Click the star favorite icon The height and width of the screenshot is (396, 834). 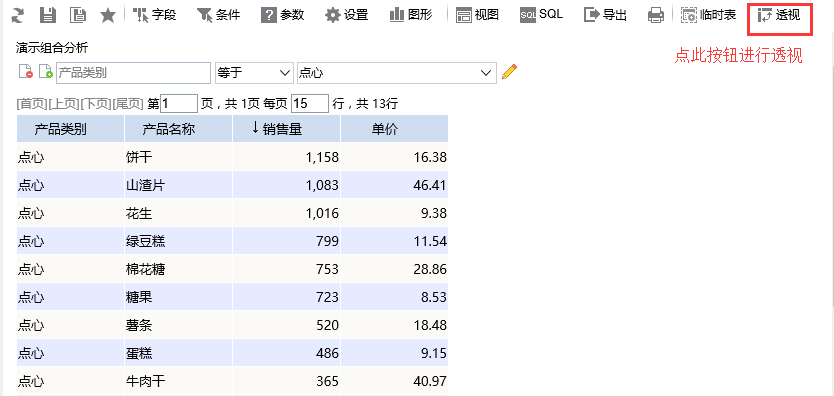109,15
